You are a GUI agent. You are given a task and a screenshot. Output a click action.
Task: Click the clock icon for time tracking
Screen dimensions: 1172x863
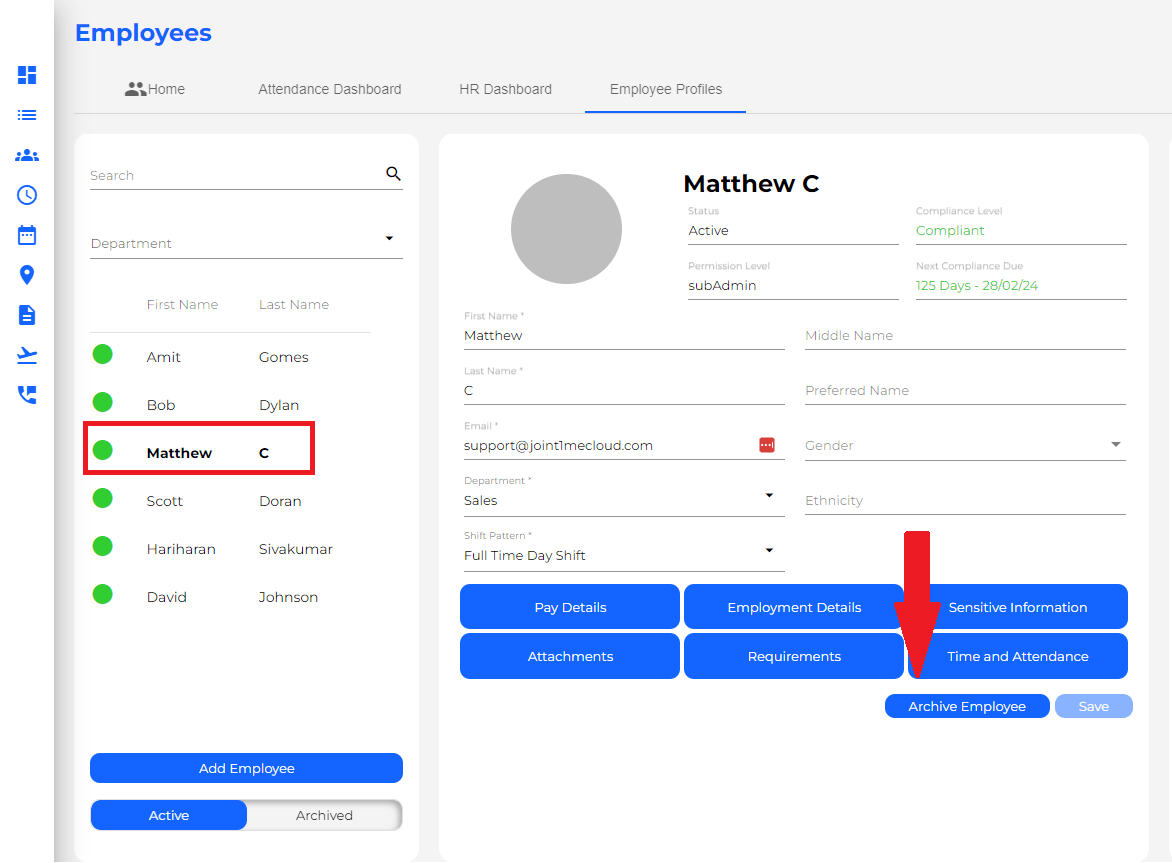(x=26, y=195)
